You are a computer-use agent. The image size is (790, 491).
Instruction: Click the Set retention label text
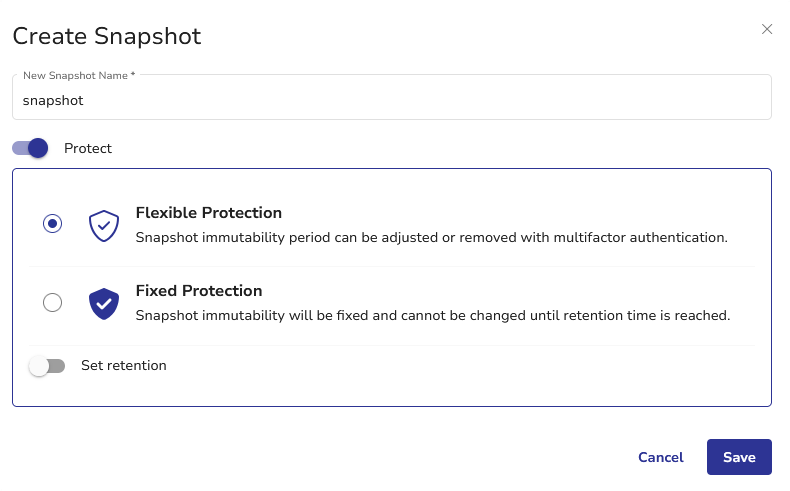(124, 366)
